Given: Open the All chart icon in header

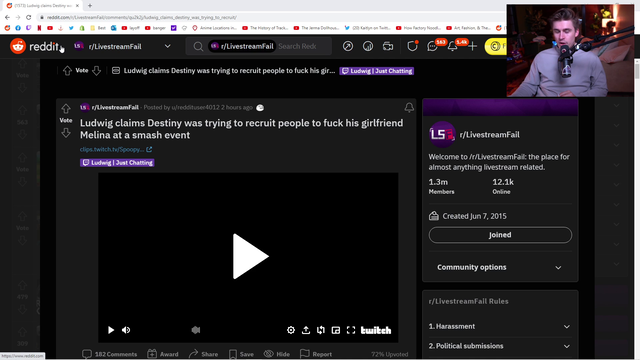Looking at the screenshot, I should [368, 46].
